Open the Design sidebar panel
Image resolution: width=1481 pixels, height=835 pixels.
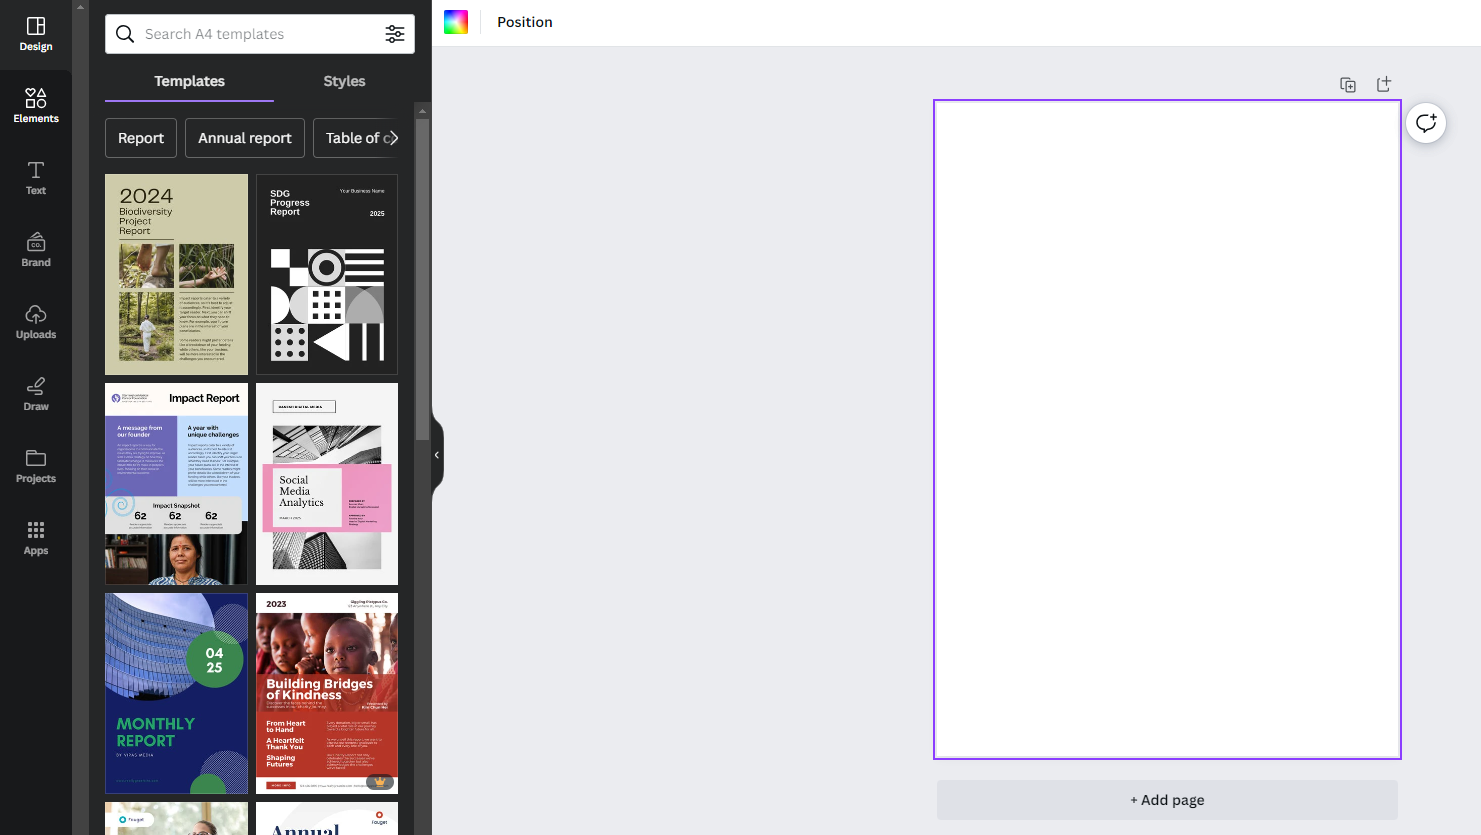click(36, 34)
